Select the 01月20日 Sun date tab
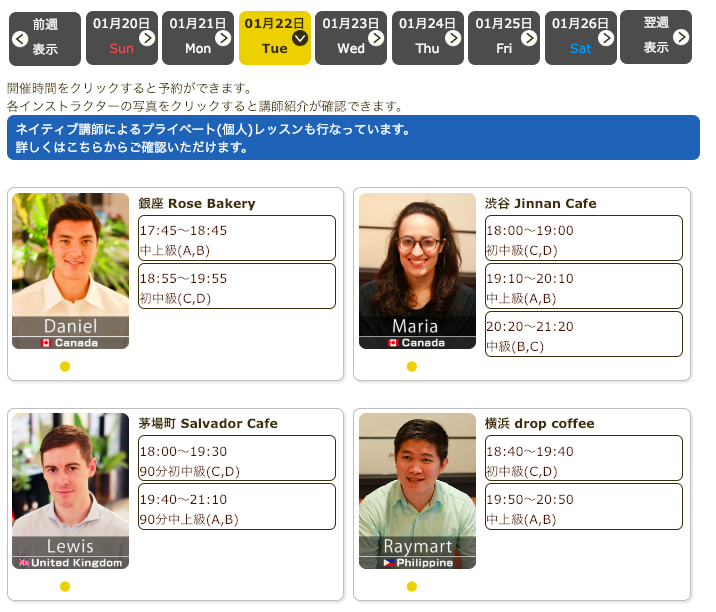This screenshot has width=716, height=612. (121, 38)
